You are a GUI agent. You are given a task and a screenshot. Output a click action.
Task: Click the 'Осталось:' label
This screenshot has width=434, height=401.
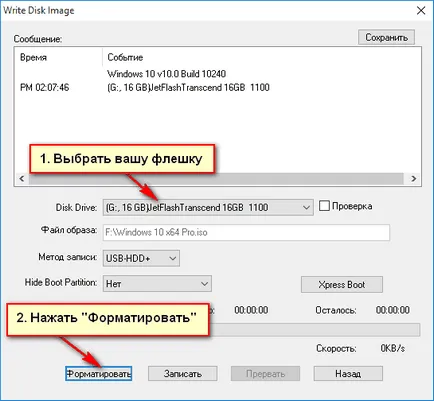pyautogui.click(x=336, y=310)
